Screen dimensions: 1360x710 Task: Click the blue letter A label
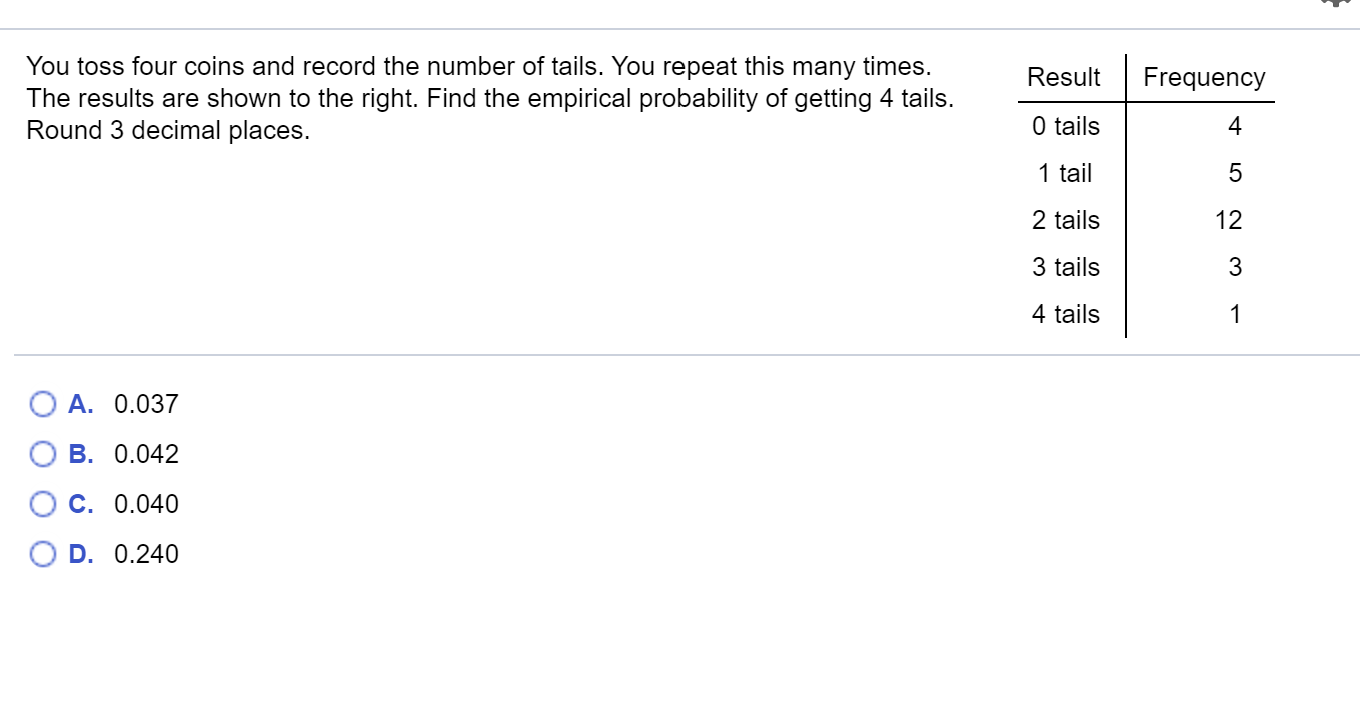81,404
